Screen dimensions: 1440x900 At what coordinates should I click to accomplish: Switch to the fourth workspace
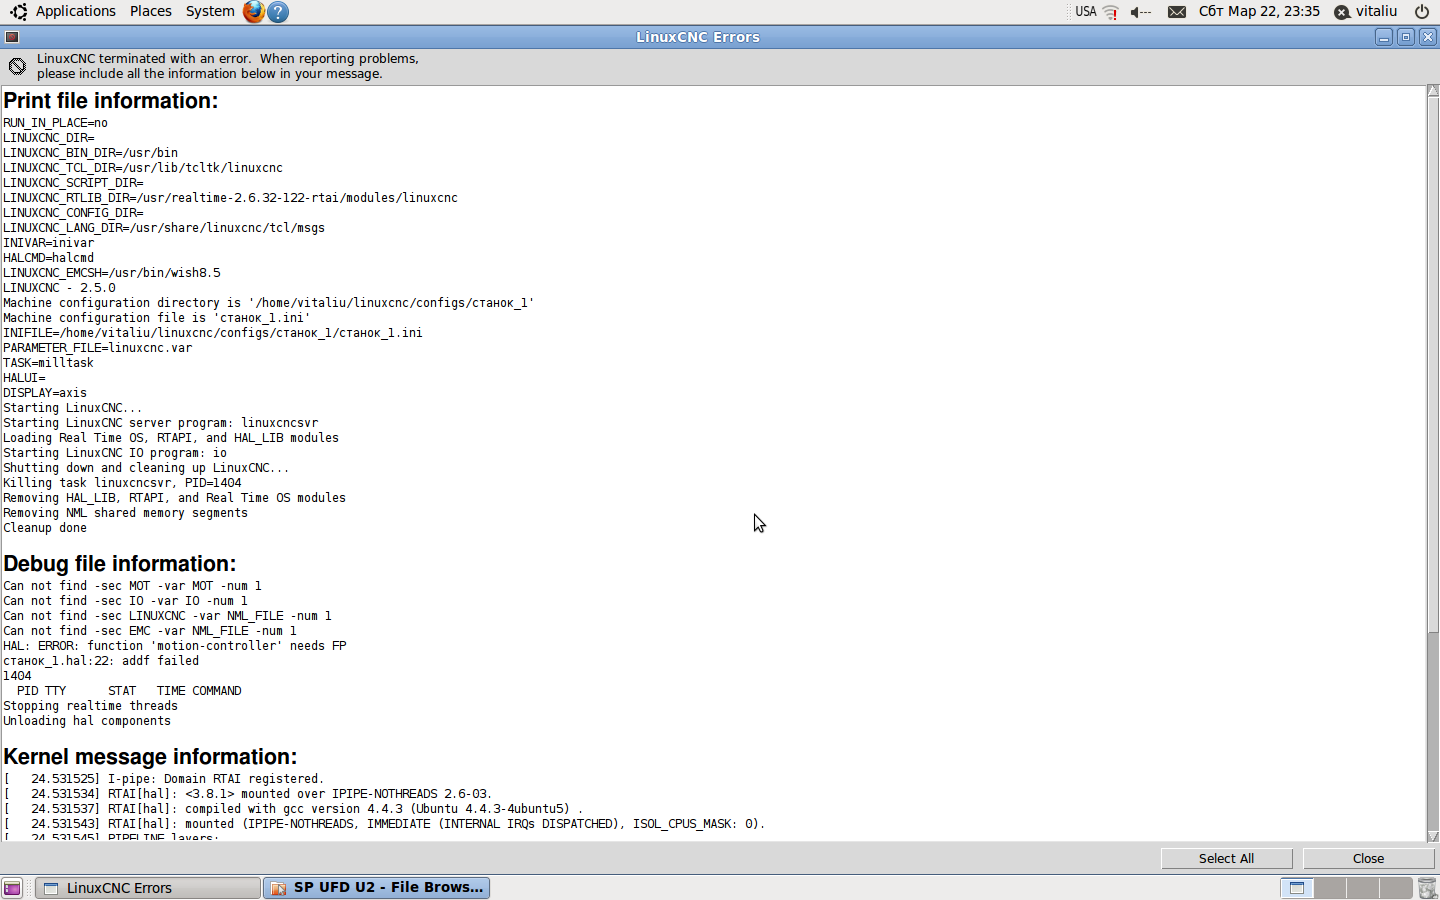point(1396,888)
